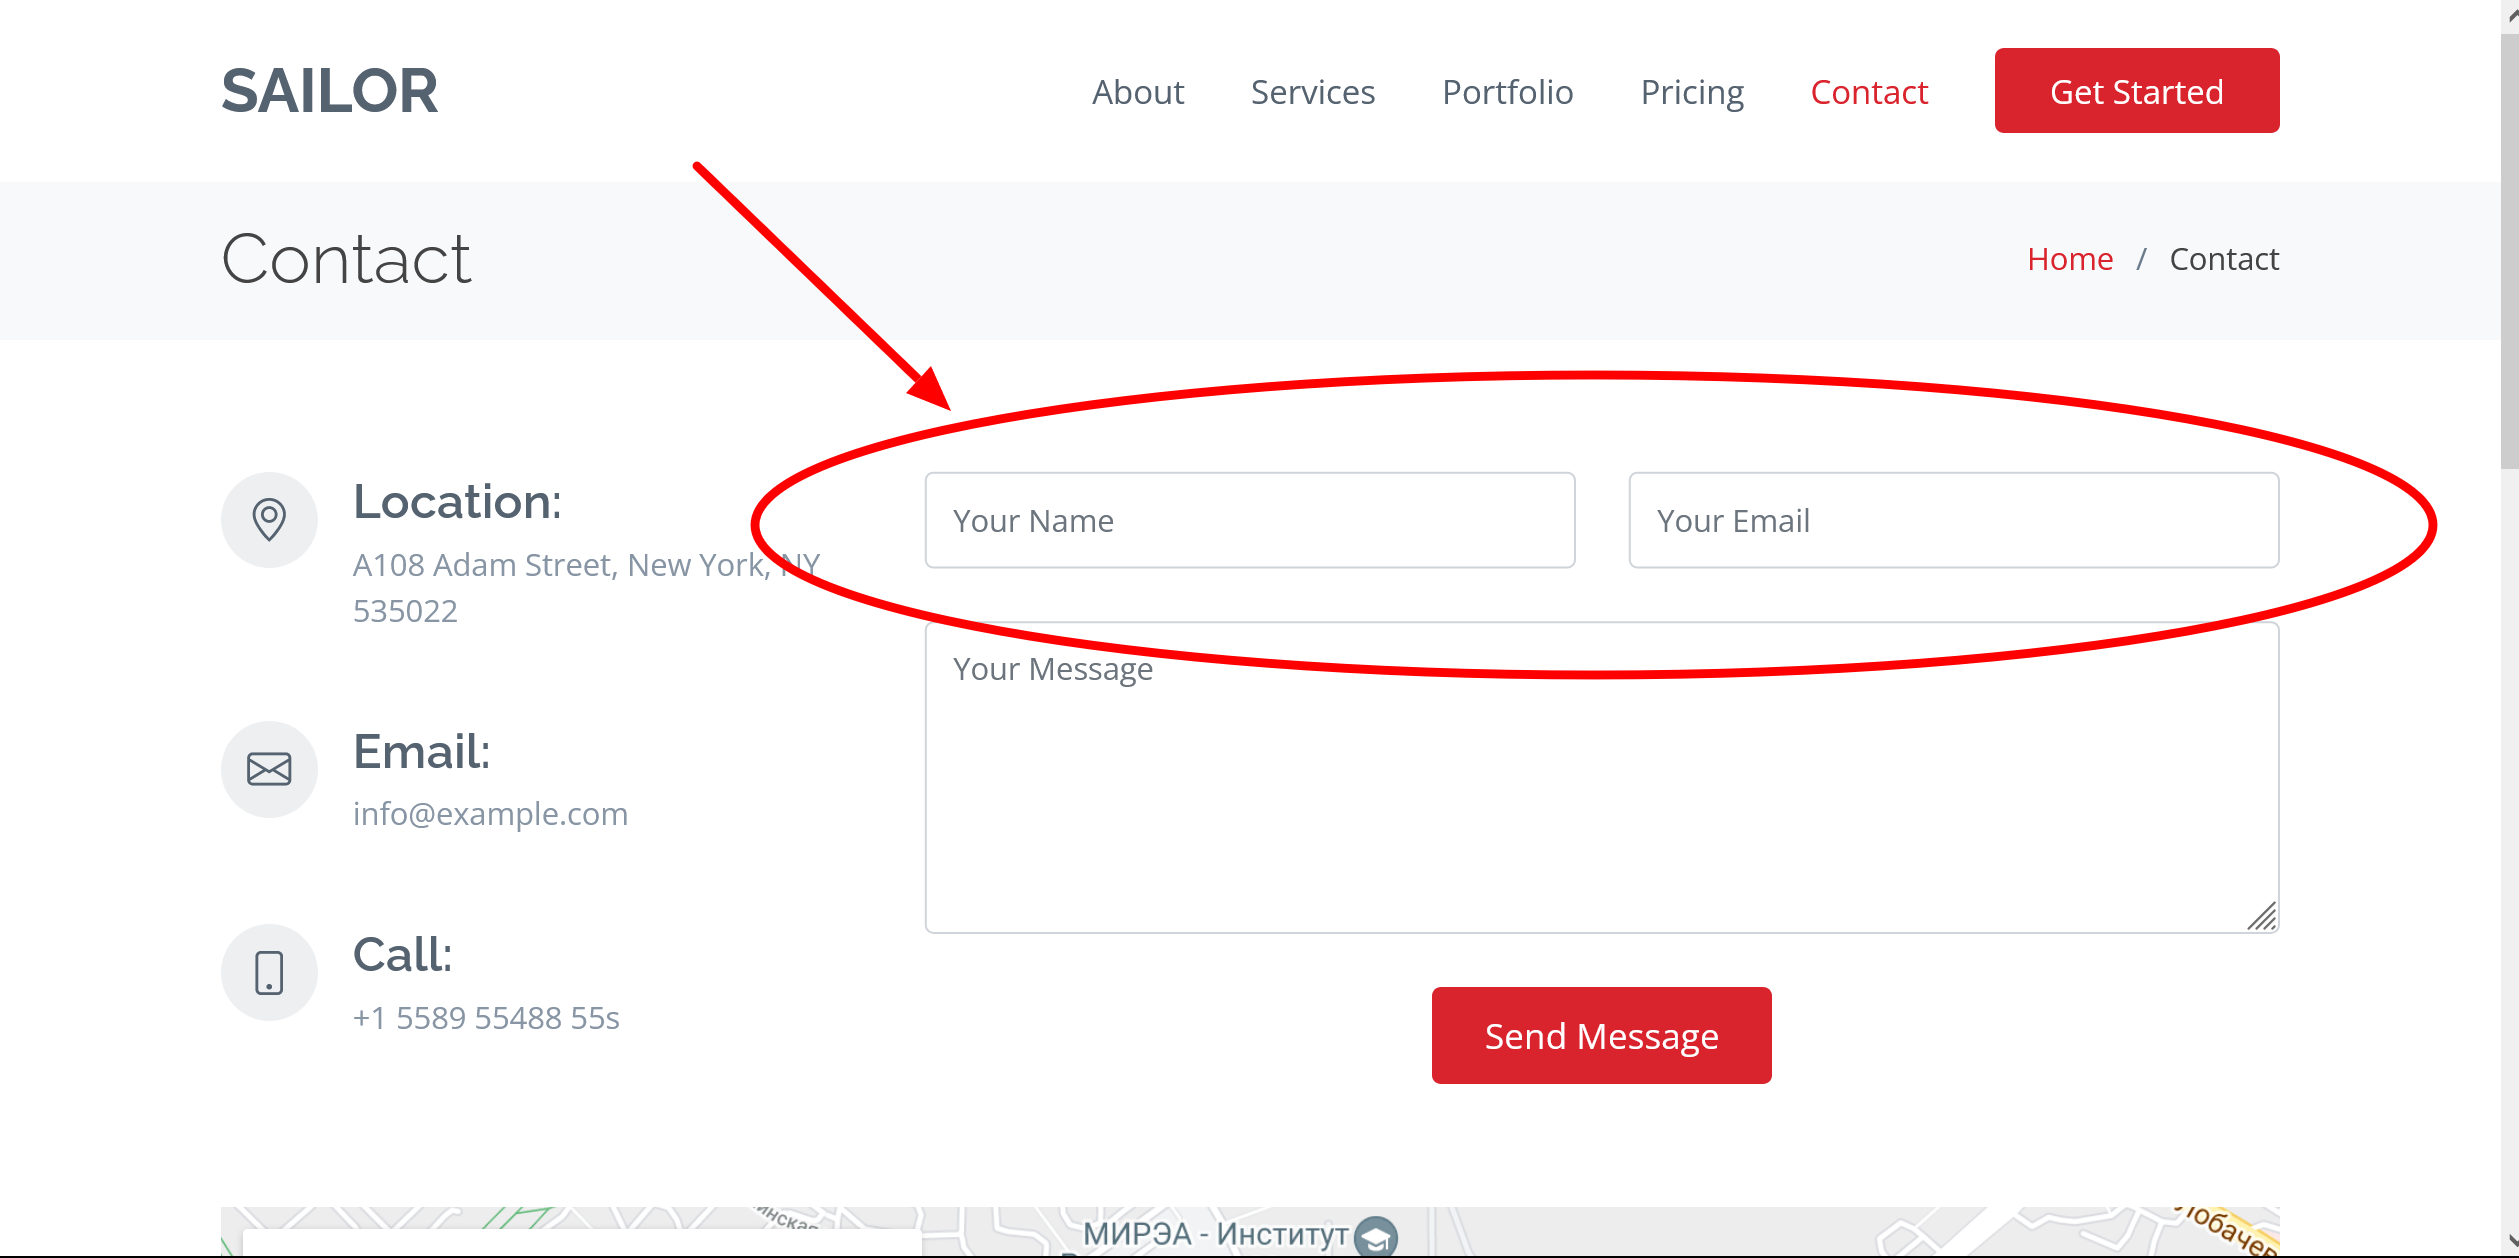Click the location pin icon

click(269, 520)
